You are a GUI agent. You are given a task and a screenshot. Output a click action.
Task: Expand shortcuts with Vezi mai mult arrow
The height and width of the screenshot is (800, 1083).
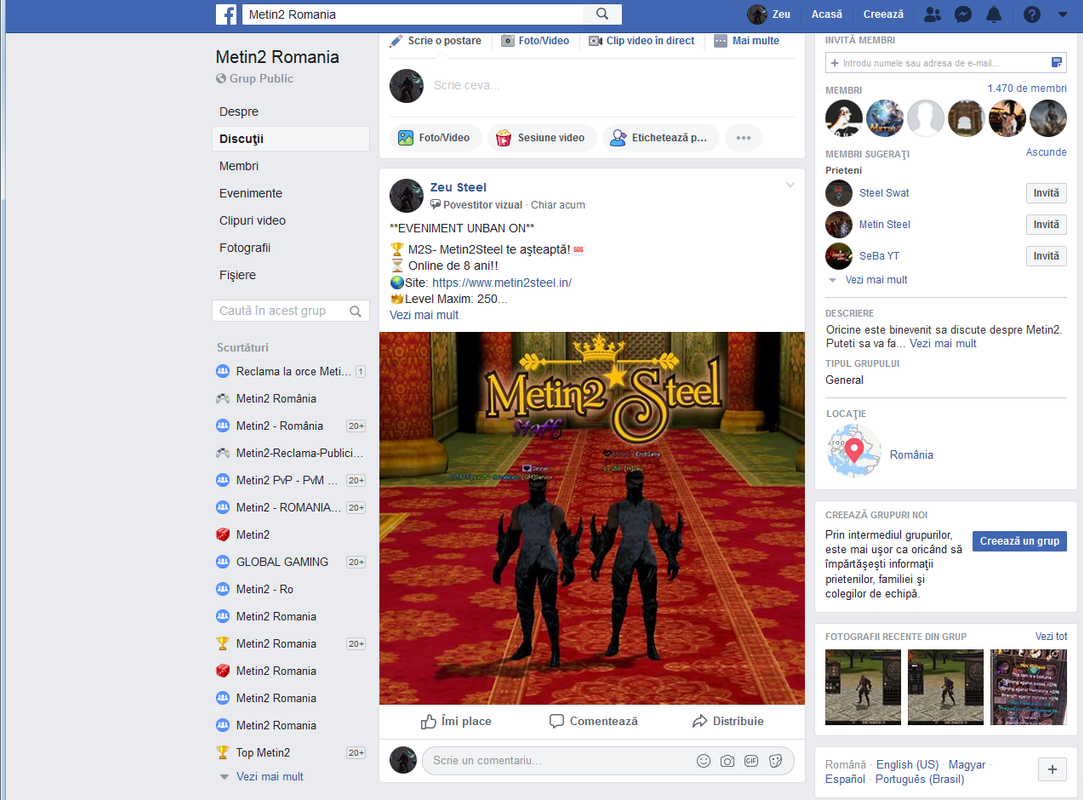click(x=262, y=777)
